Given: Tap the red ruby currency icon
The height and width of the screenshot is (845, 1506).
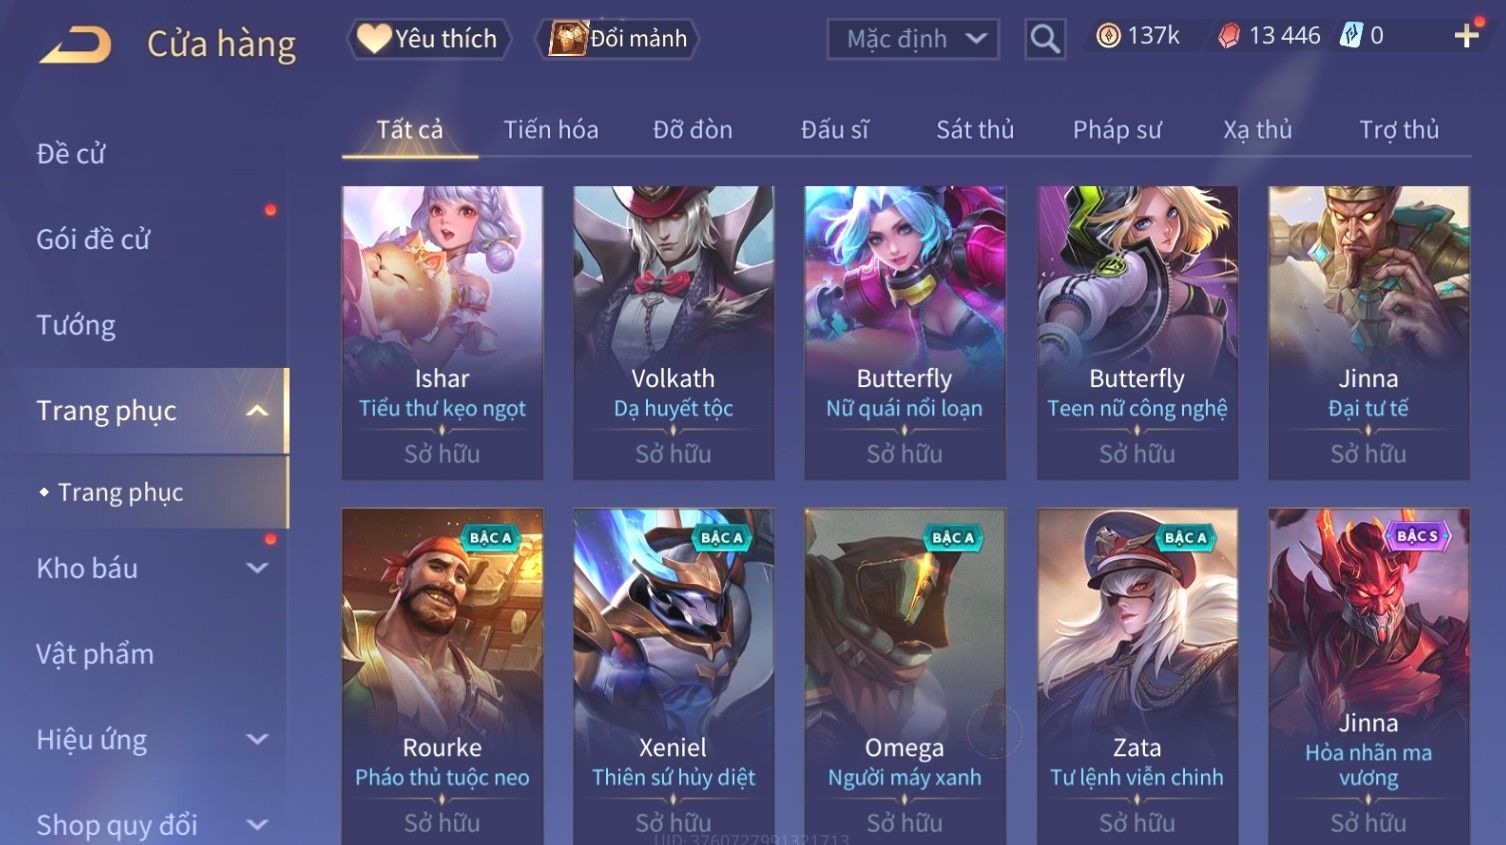Looking at the screenshot, I should click(x=1229, y=36).
